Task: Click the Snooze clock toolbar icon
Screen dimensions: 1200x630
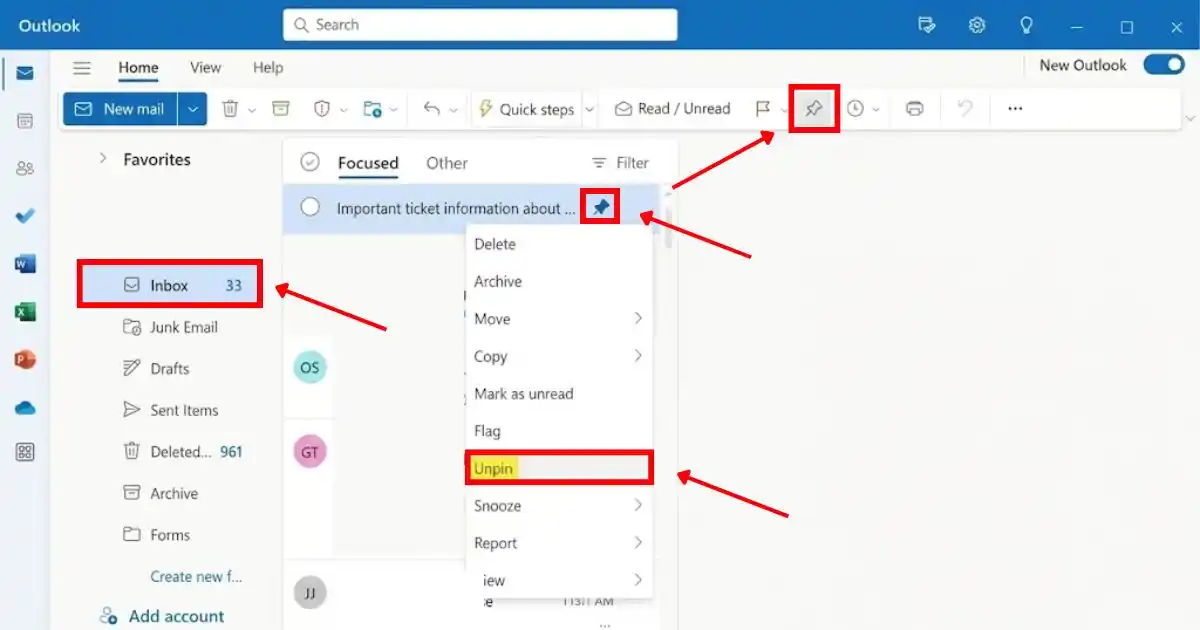Action: (855, 109)
